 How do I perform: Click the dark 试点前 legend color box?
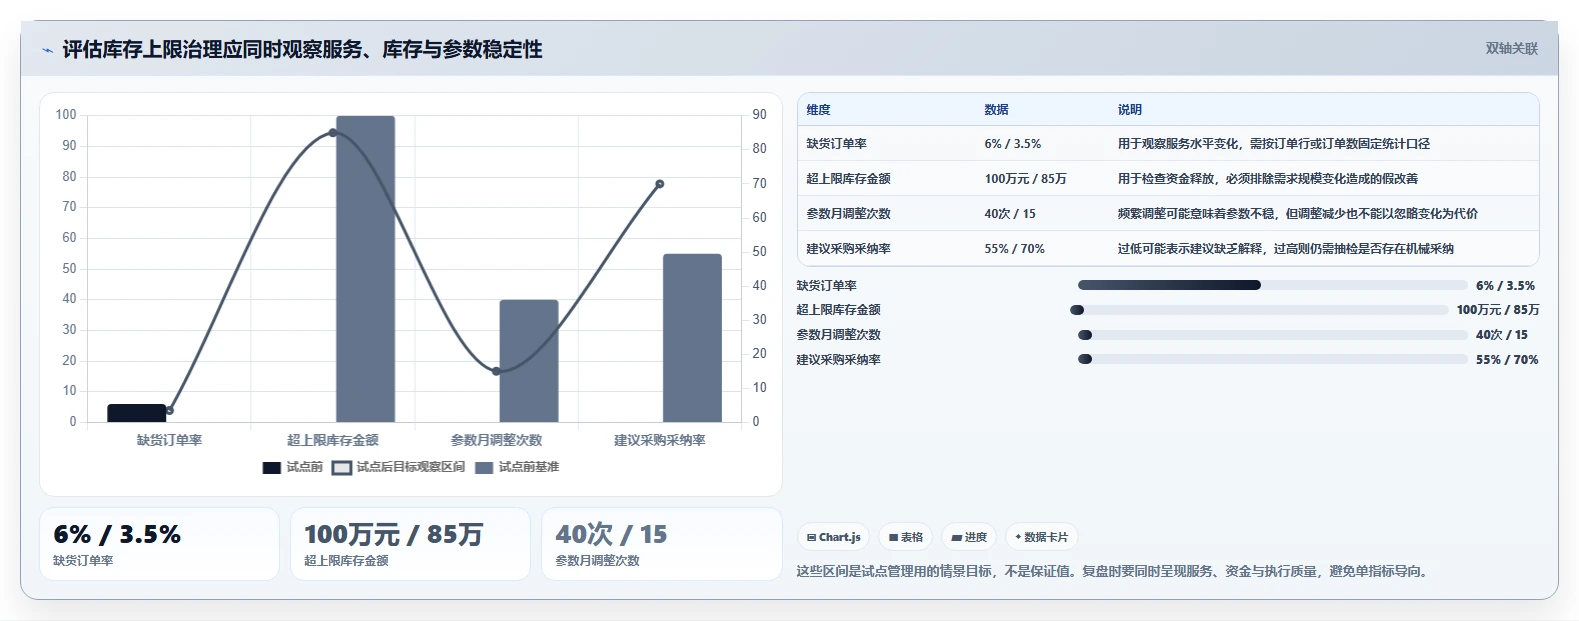tap(271, 468)
